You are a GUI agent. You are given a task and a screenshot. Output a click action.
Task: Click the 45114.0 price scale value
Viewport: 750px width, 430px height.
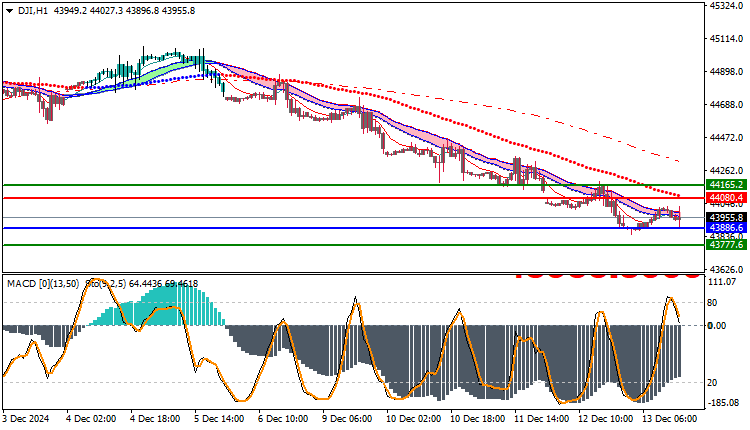(727, 39)
